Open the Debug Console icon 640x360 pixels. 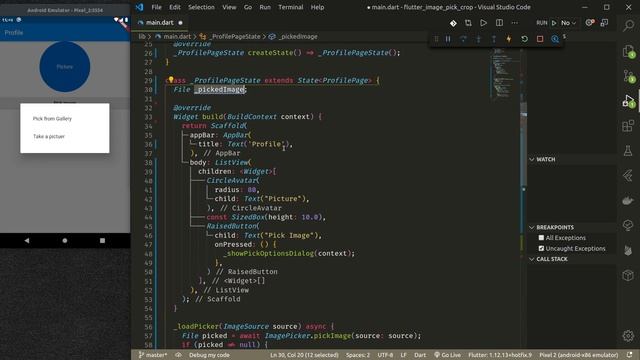[x=604, y=23]
